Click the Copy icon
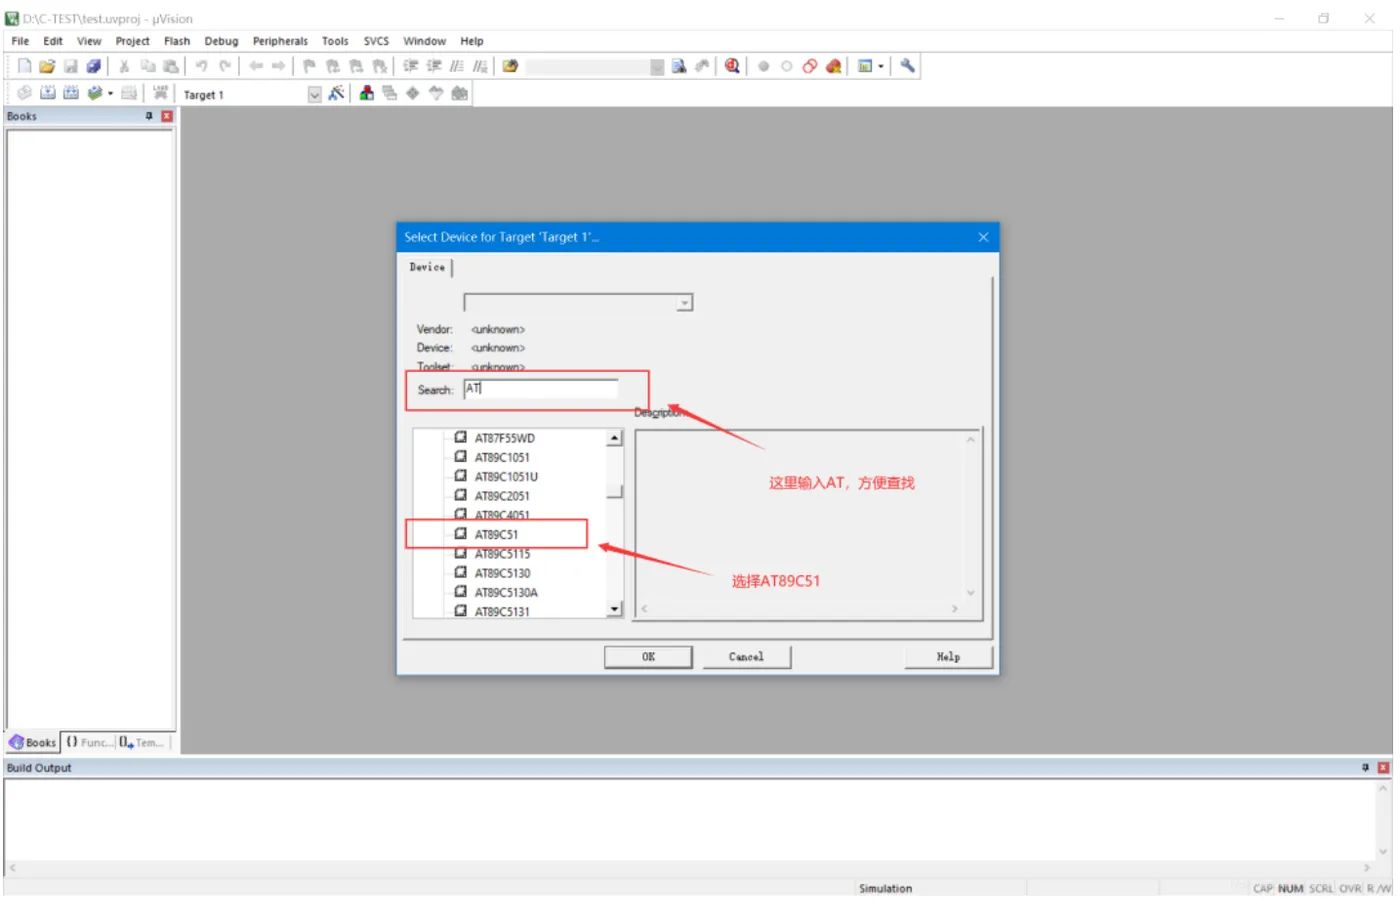 pos(148,66)
